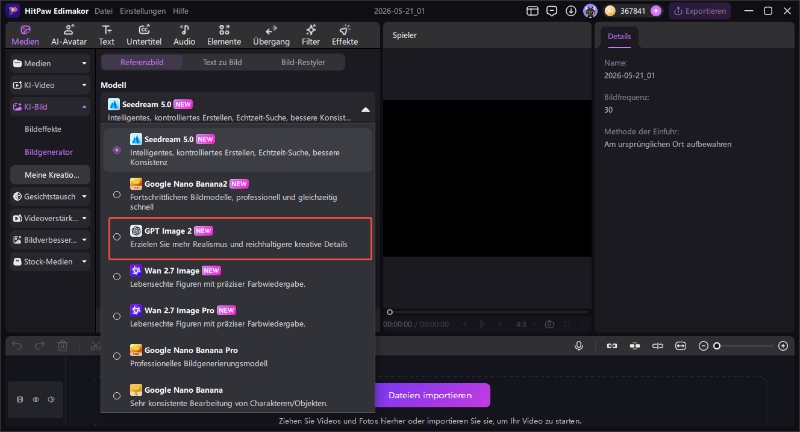Open the Übergang transitions tool
This screenshot has width=800, height=432.
pyautogui.click(x=271, y=35)
